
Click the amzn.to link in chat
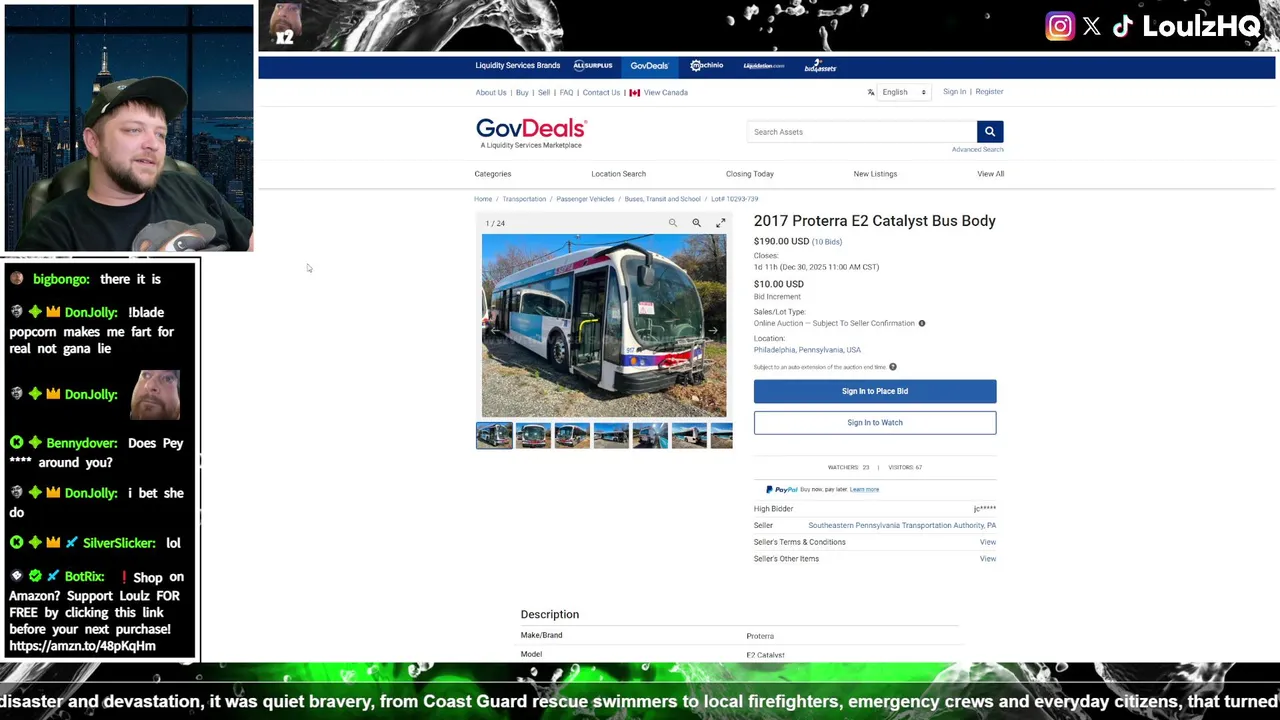pyautogui.click(x=82, y=646)
